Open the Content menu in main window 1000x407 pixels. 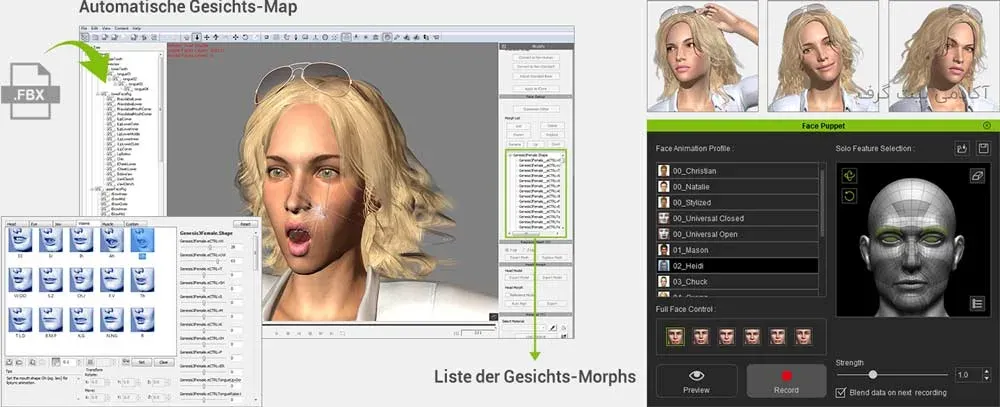click(x=121, y=29)
